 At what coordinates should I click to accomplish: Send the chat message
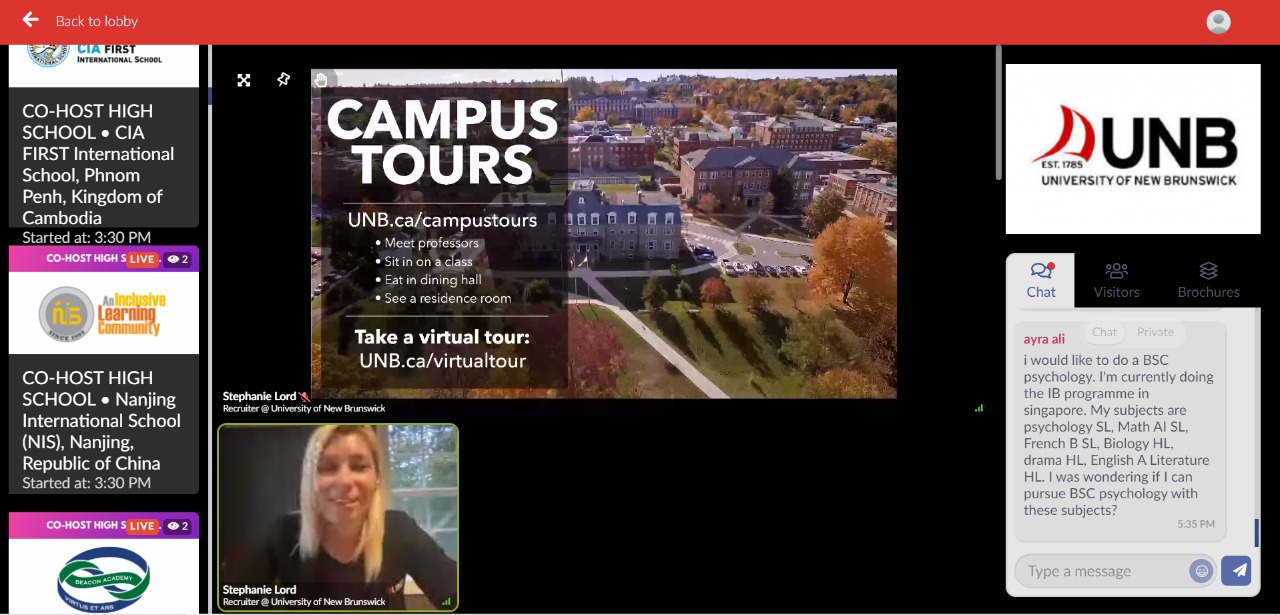[1237, 570]
